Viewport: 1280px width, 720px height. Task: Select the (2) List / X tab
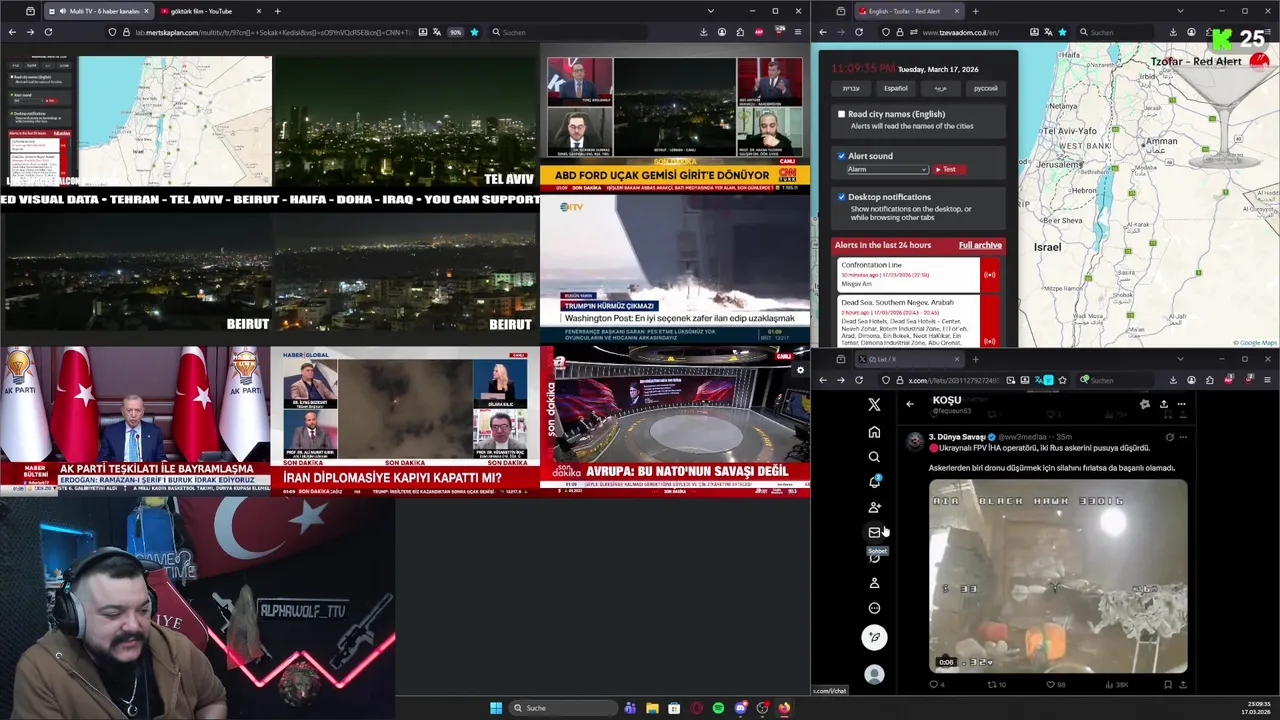pos(908,359)
